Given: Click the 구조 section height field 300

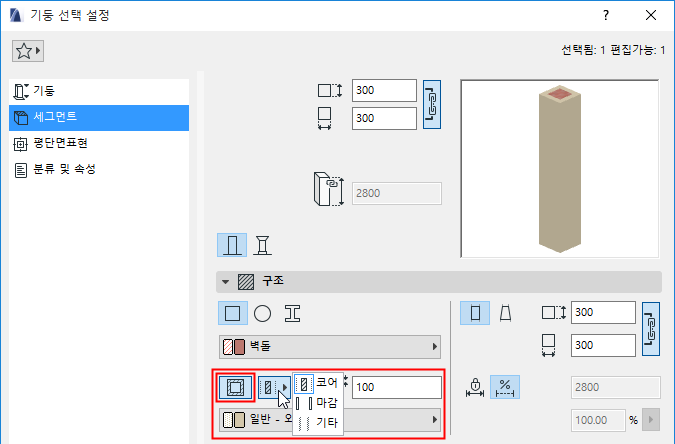Looking at the screenshot, I should coord(603,313).
